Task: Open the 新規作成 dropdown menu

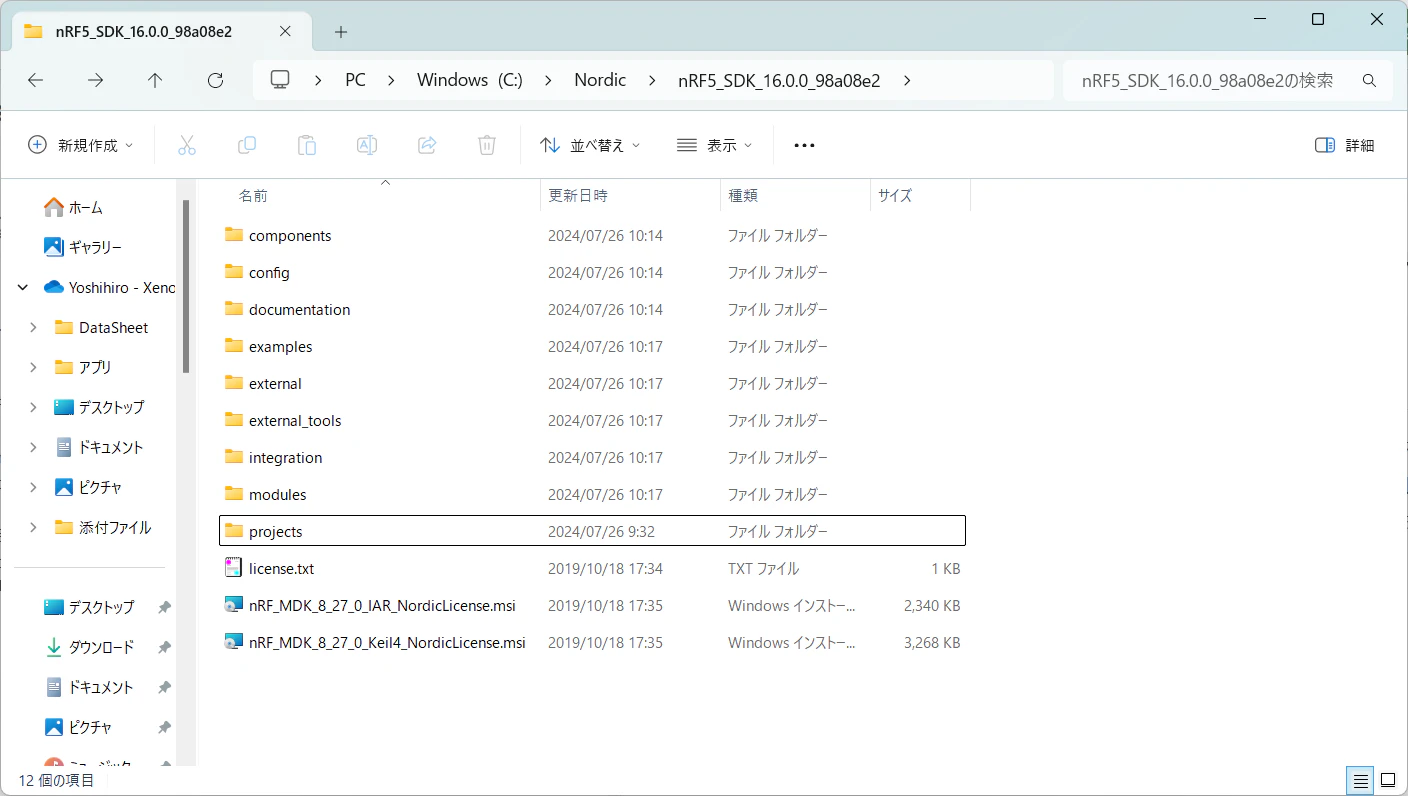Action: point(80,145)
